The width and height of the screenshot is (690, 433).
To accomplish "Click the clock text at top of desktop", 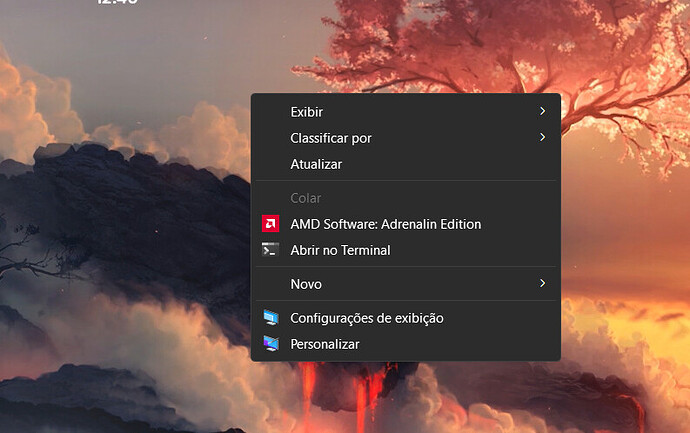I will pos(117,3).
